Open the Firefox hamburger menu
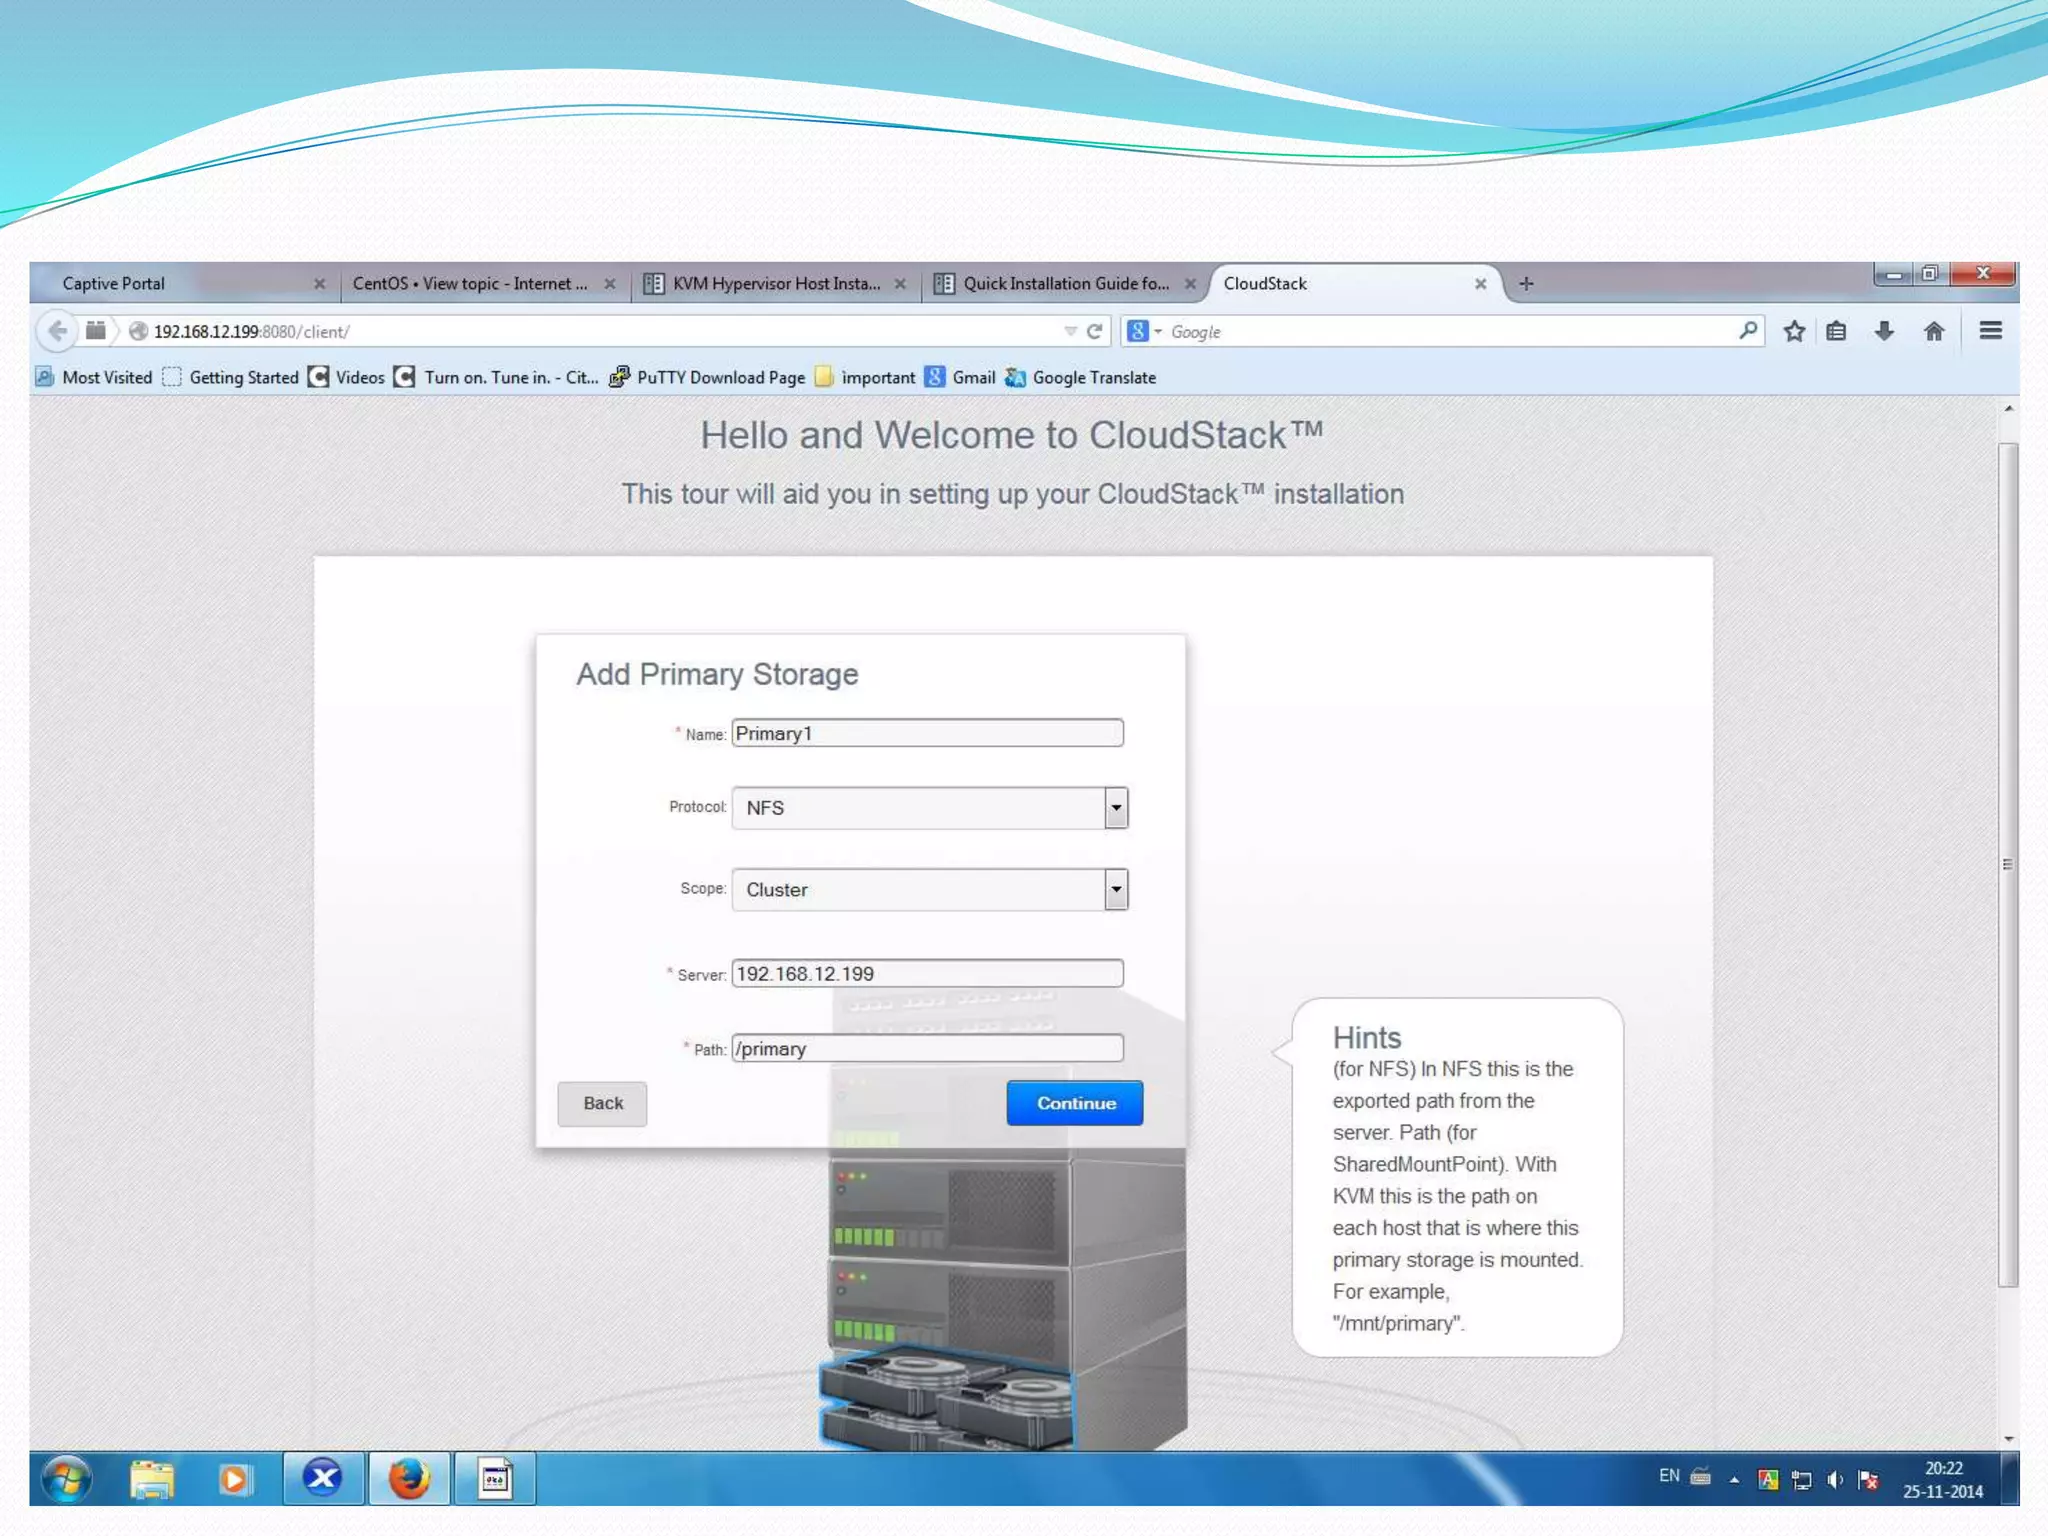 pyautogui.click(x=1990, y=331)
